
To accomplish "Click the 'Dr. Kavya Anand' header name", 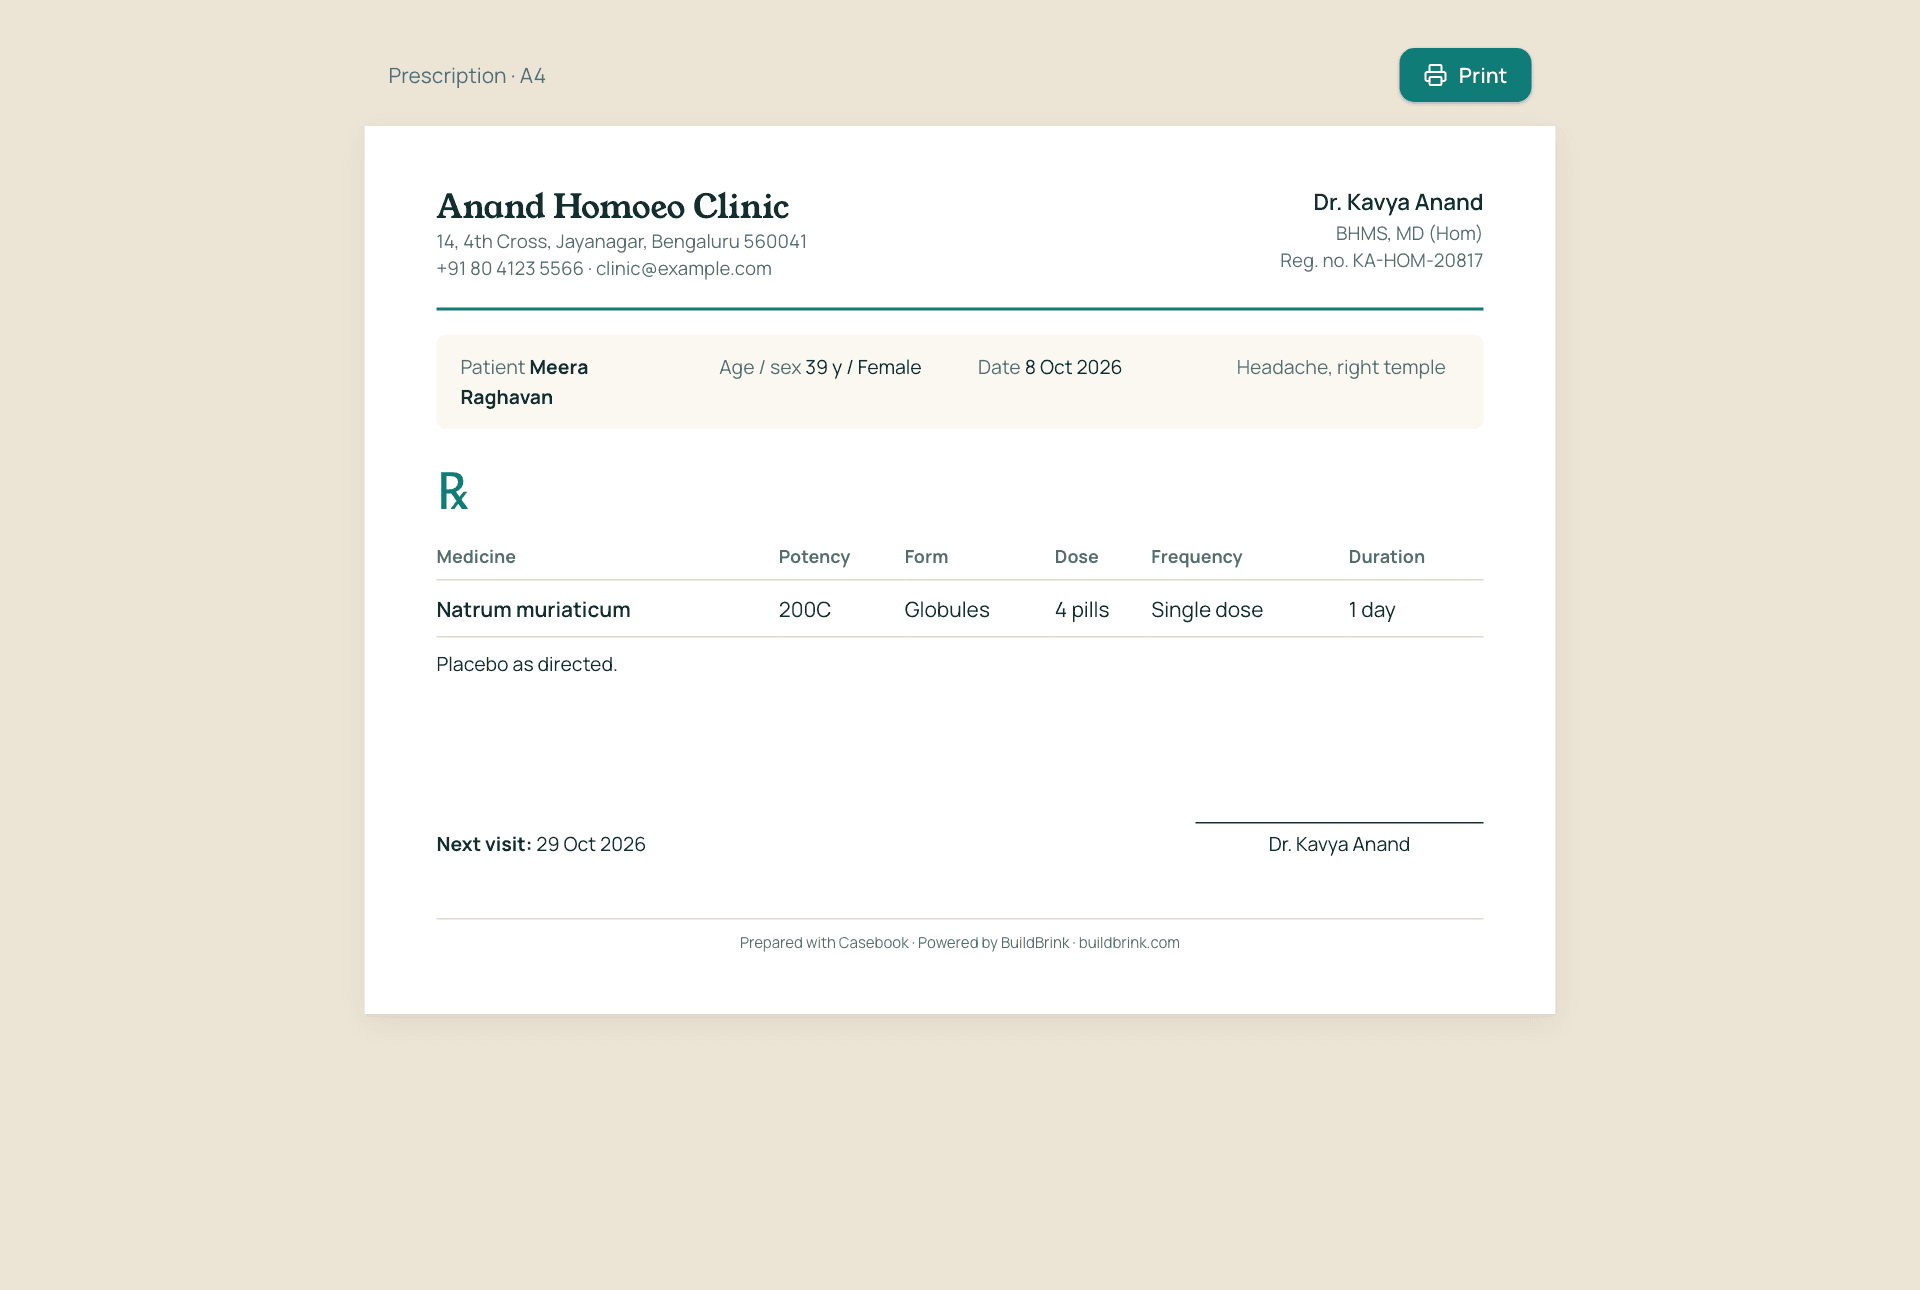I will pos(1398,202).
